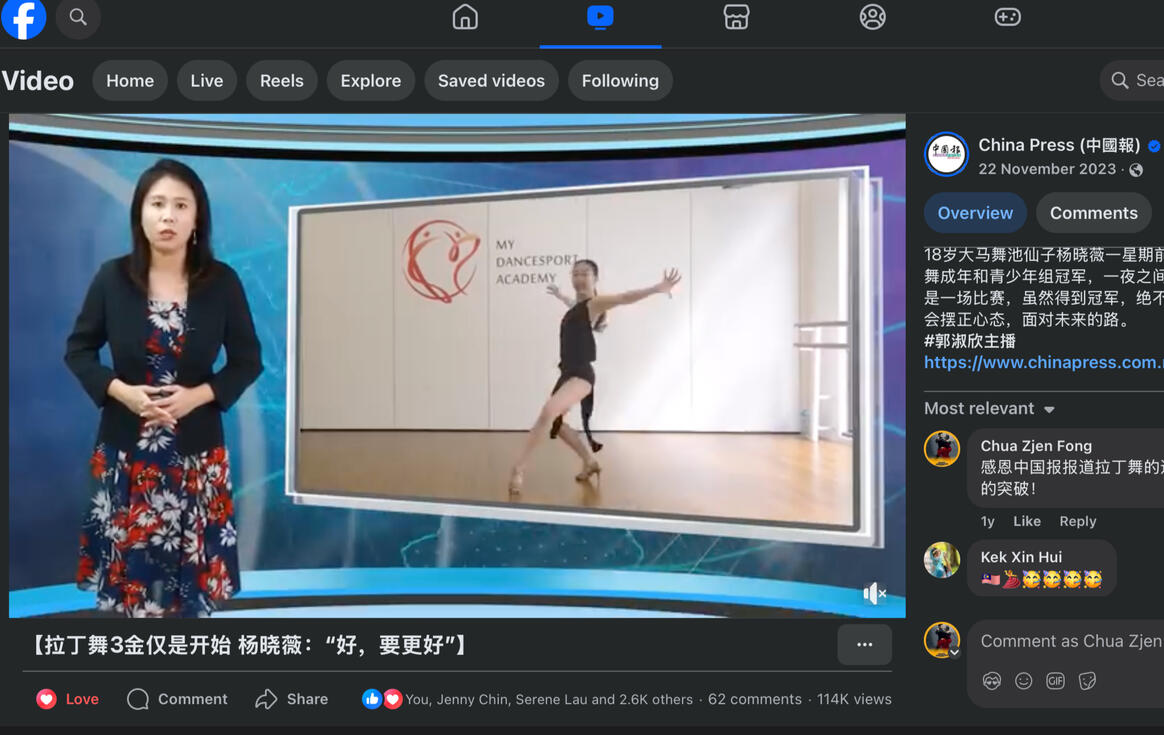Select the Home feed icon in top navigation
This screenshot has width=1164, height=735.
tap(464, 17)
